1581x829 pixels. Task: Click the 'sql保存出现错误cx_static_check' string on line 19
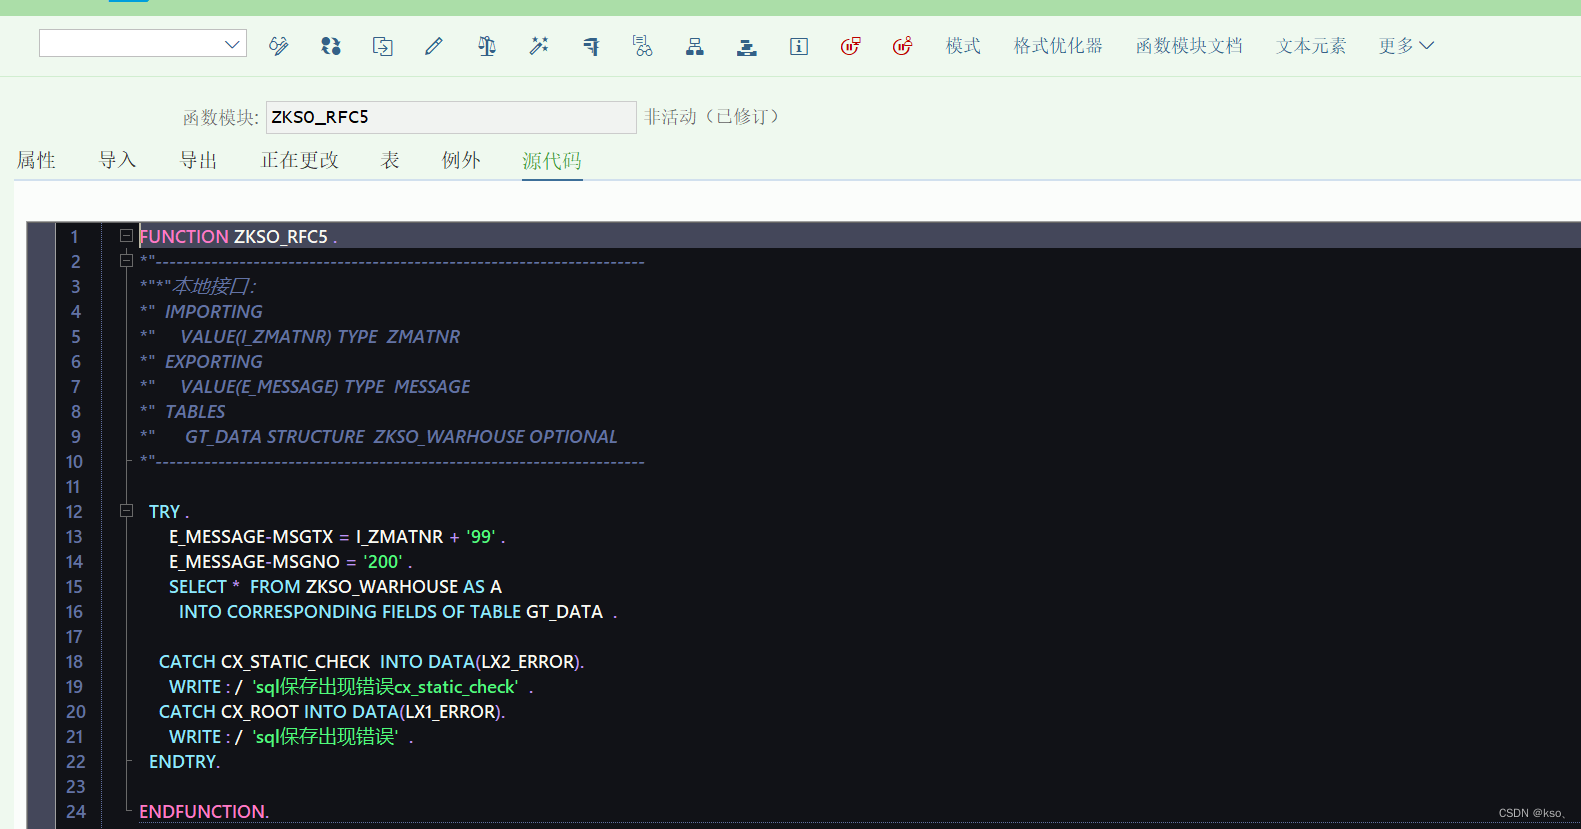[x=385, y=687]
